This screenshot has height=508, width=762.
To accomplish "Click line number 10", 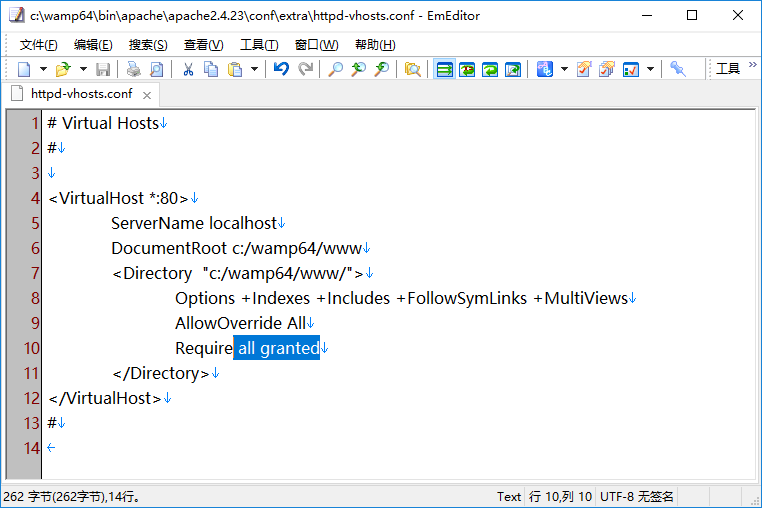I will [x=32, y=348].
